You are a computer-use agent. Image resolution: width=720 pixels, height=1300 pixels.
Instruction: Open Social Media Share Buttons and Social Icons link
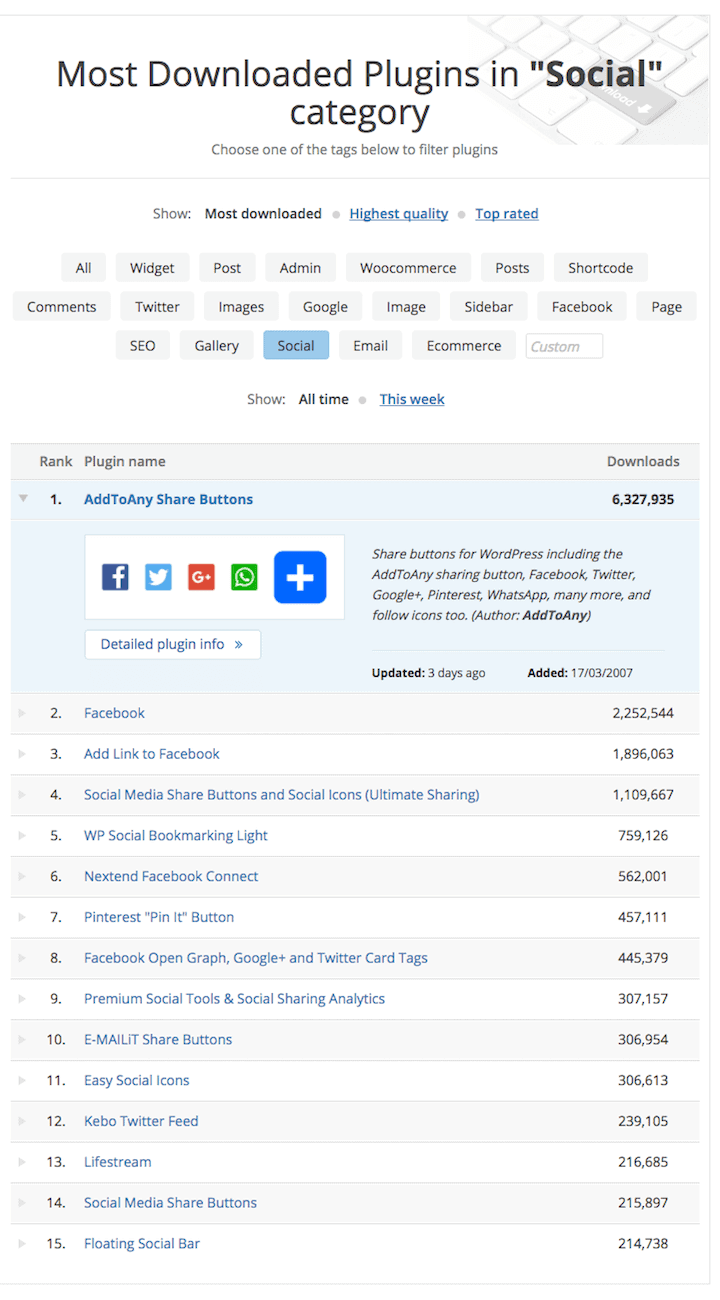(282, 795)
